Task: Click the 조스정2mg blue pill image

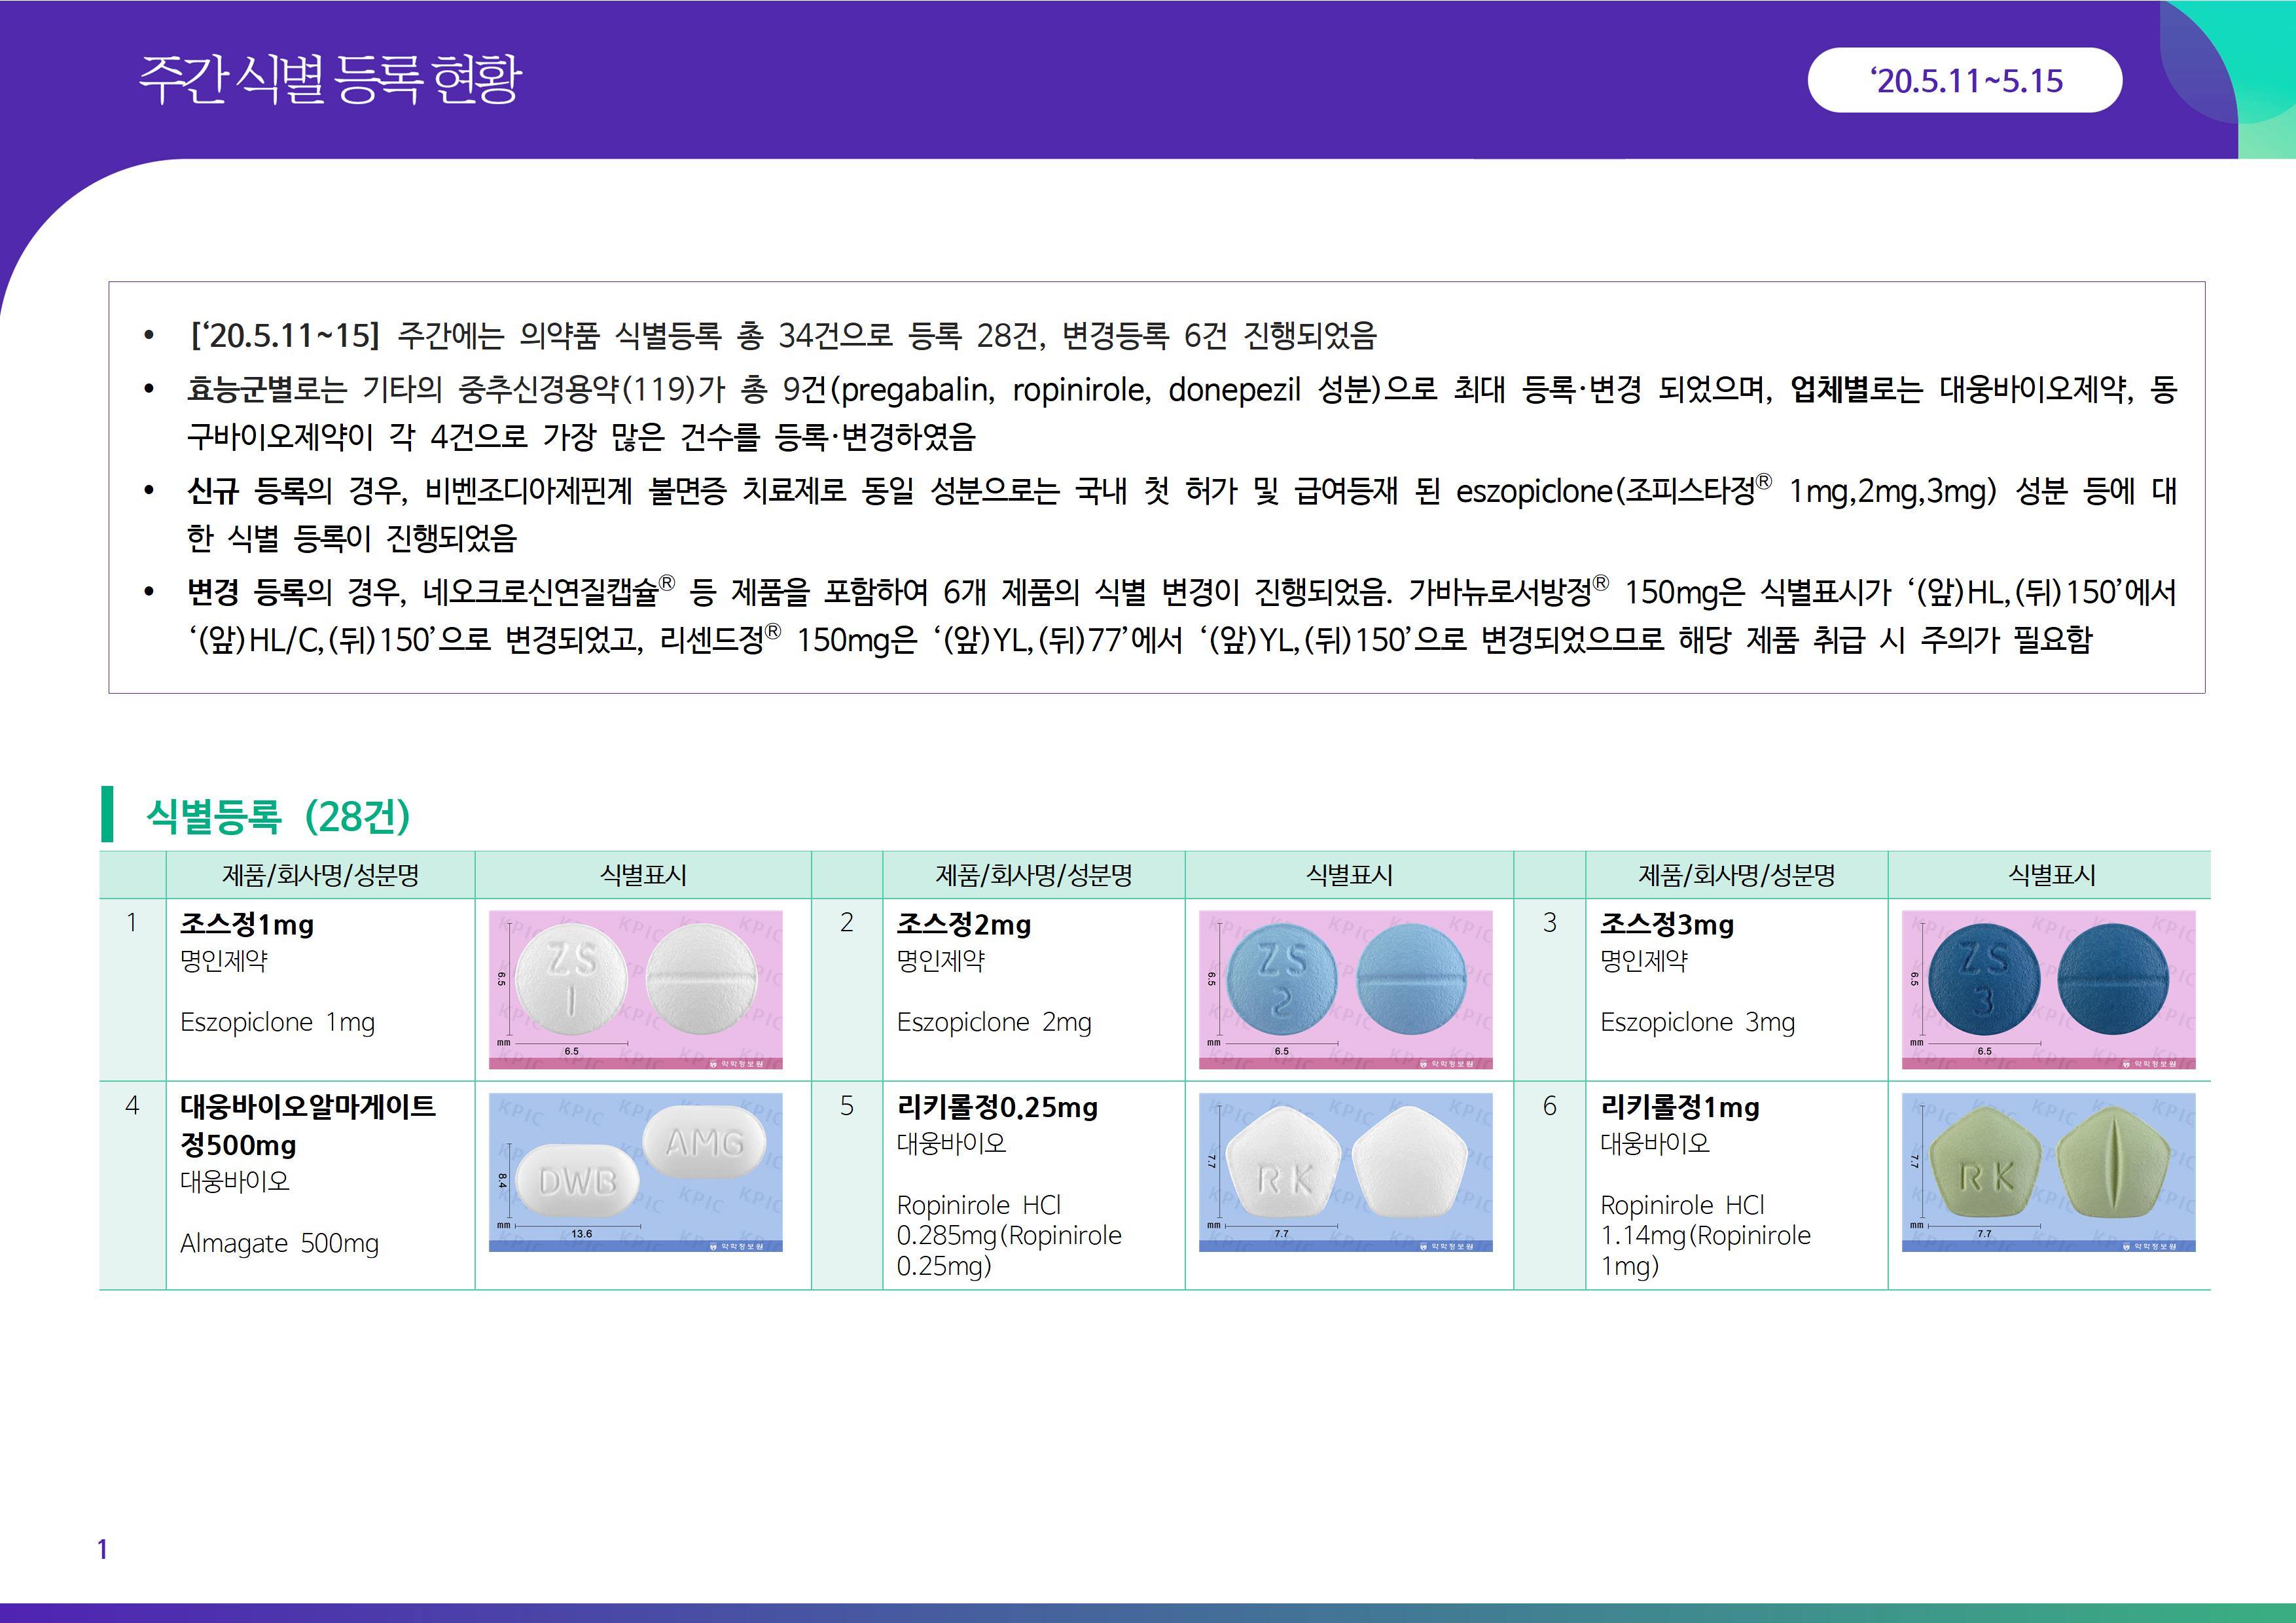Action: point(1345,989)
